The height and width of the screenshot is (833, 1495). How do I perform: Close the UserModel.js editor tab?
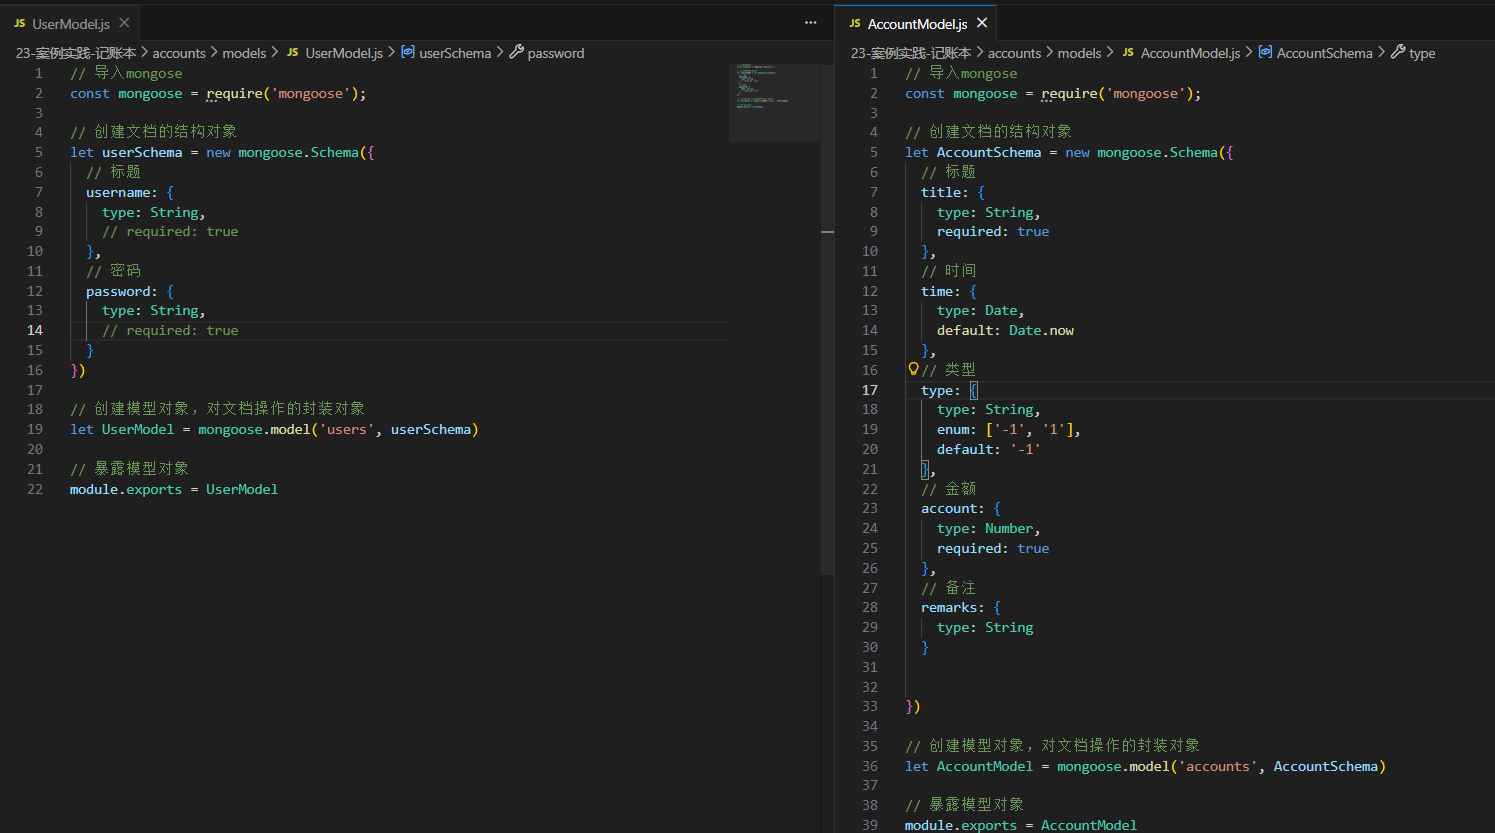click(124, 23)
